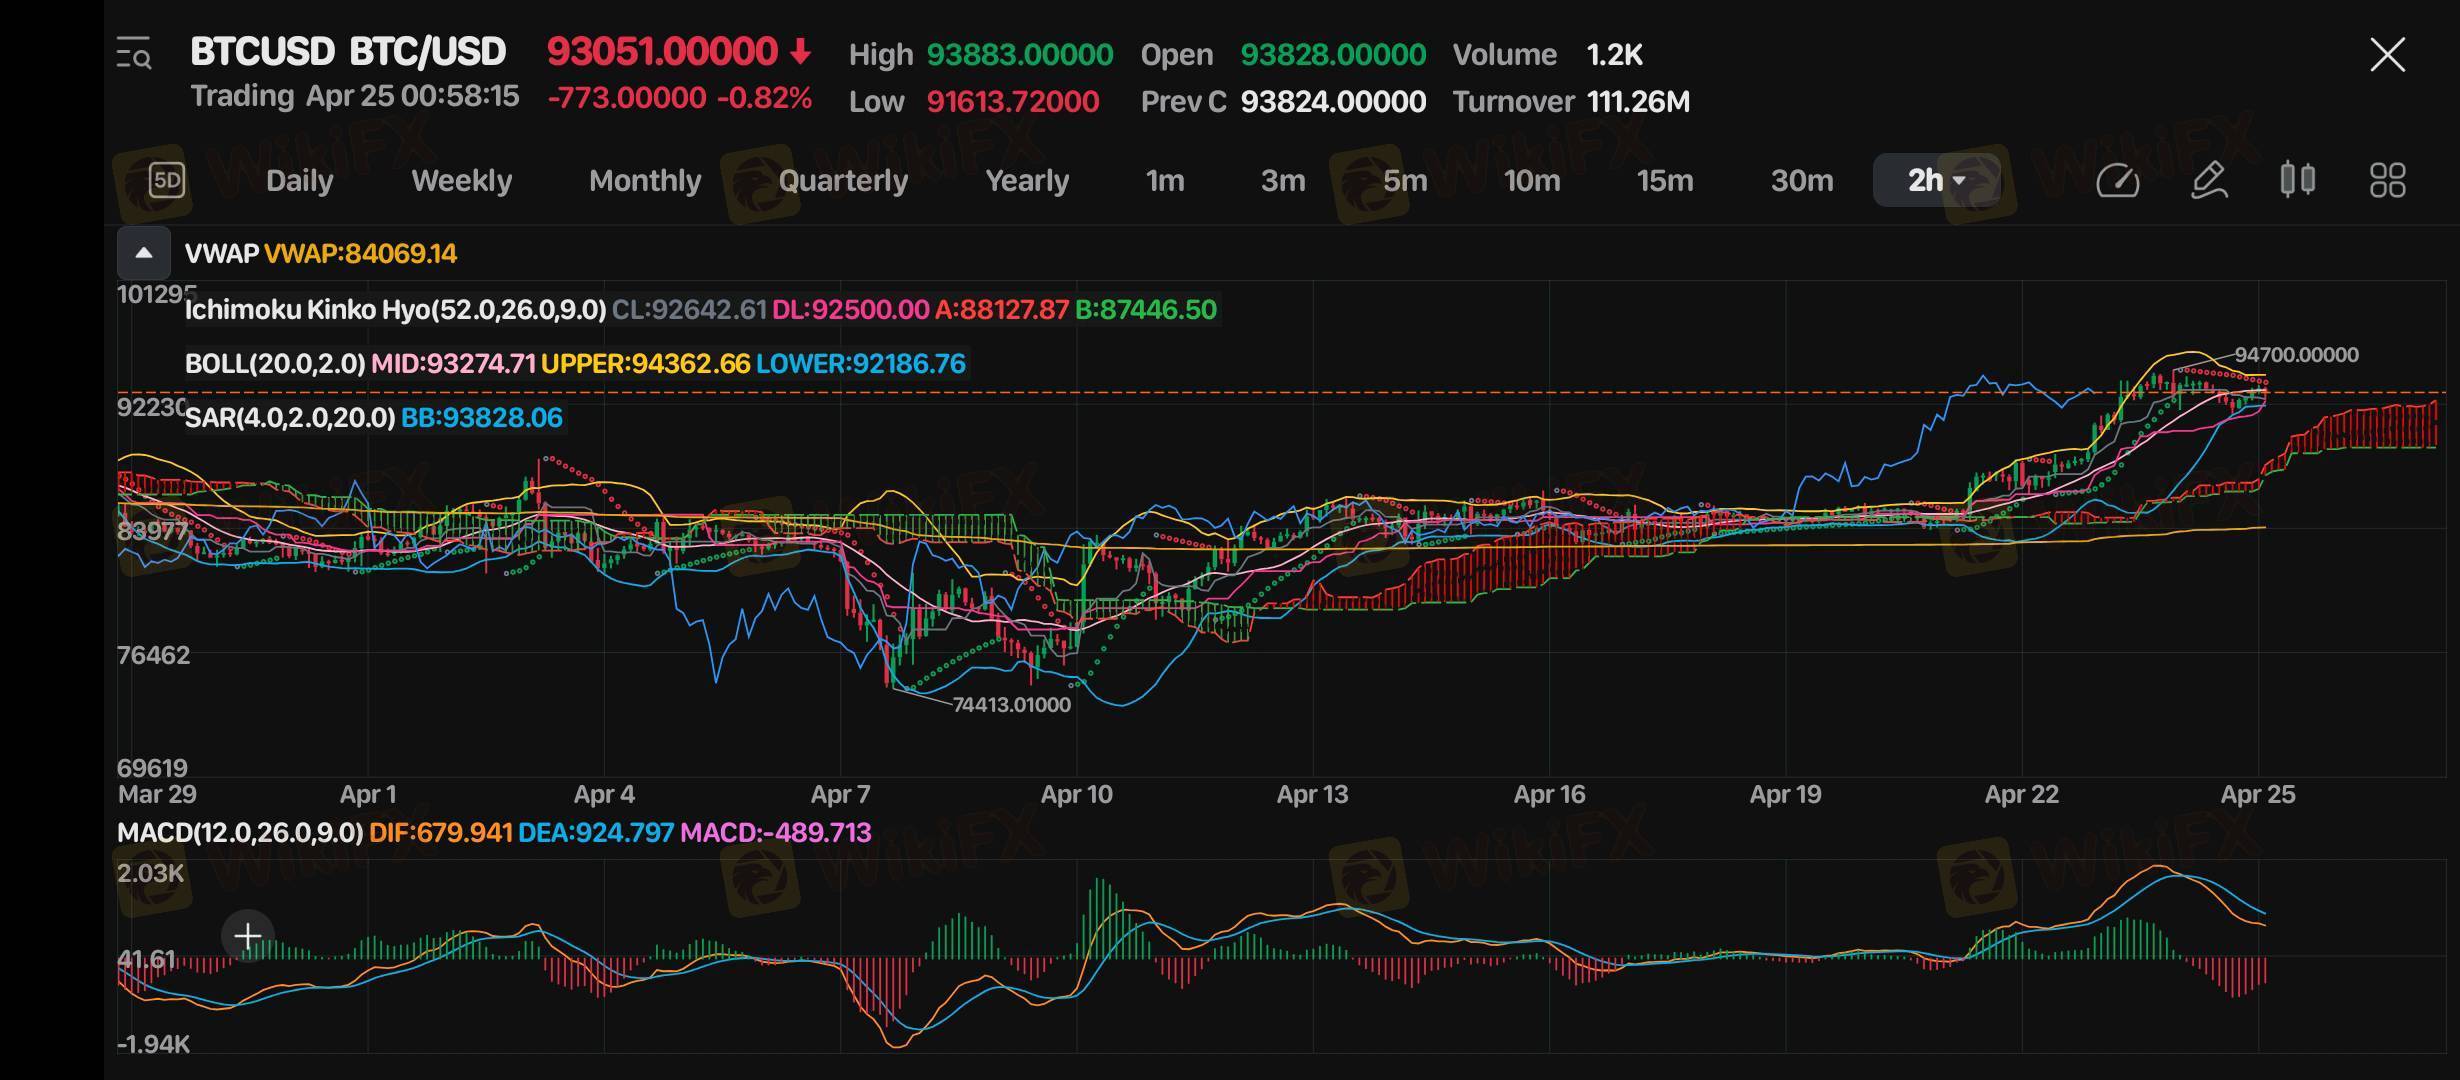
Task: Choose the 15m interval
Action: 1664,180
